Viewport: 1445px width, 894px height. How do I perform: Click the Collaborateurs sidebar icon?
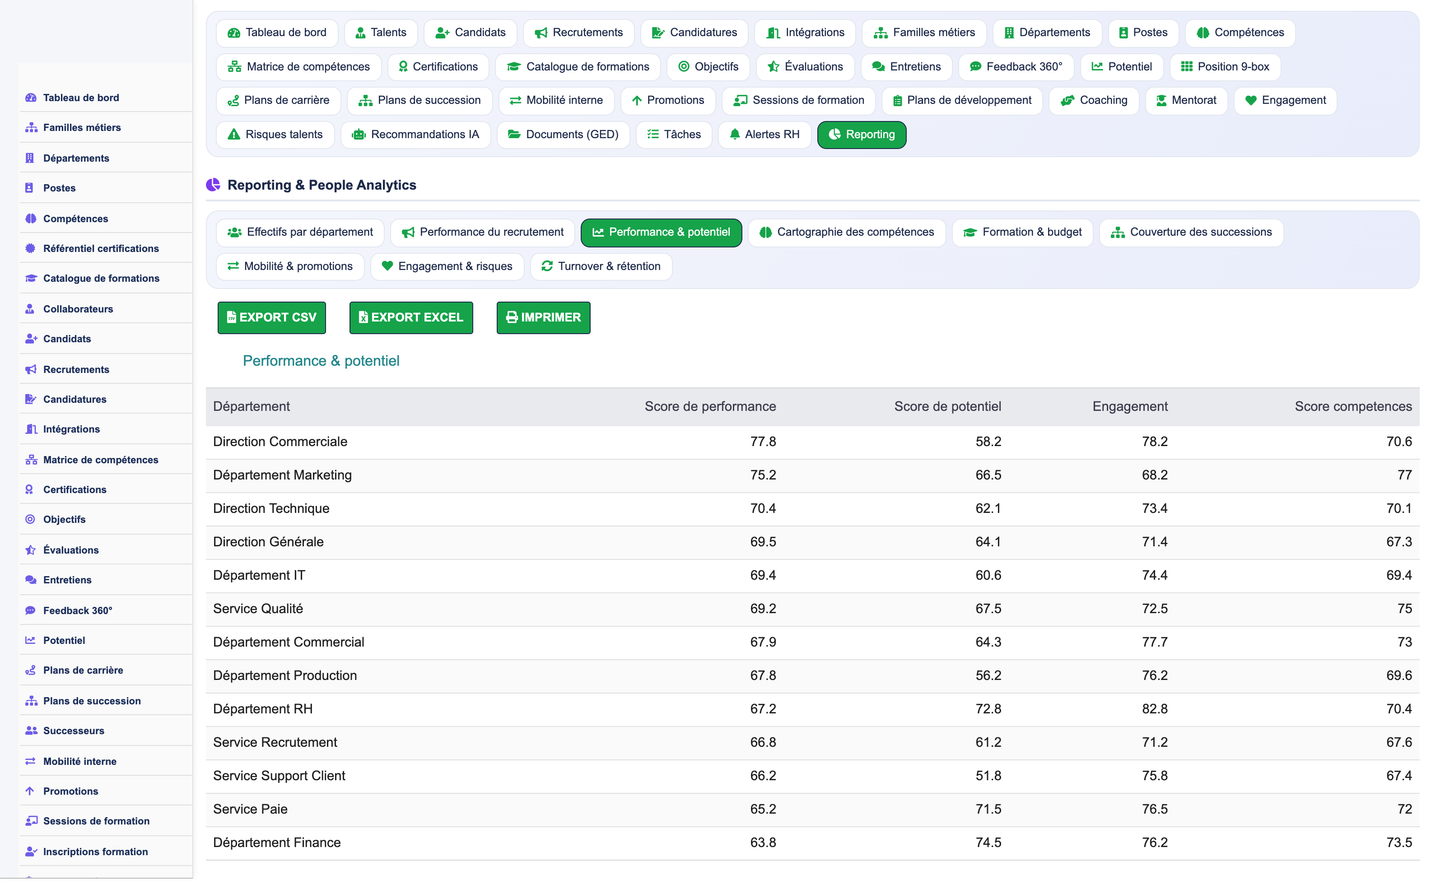pyautogui.click(x=30, y=309)
